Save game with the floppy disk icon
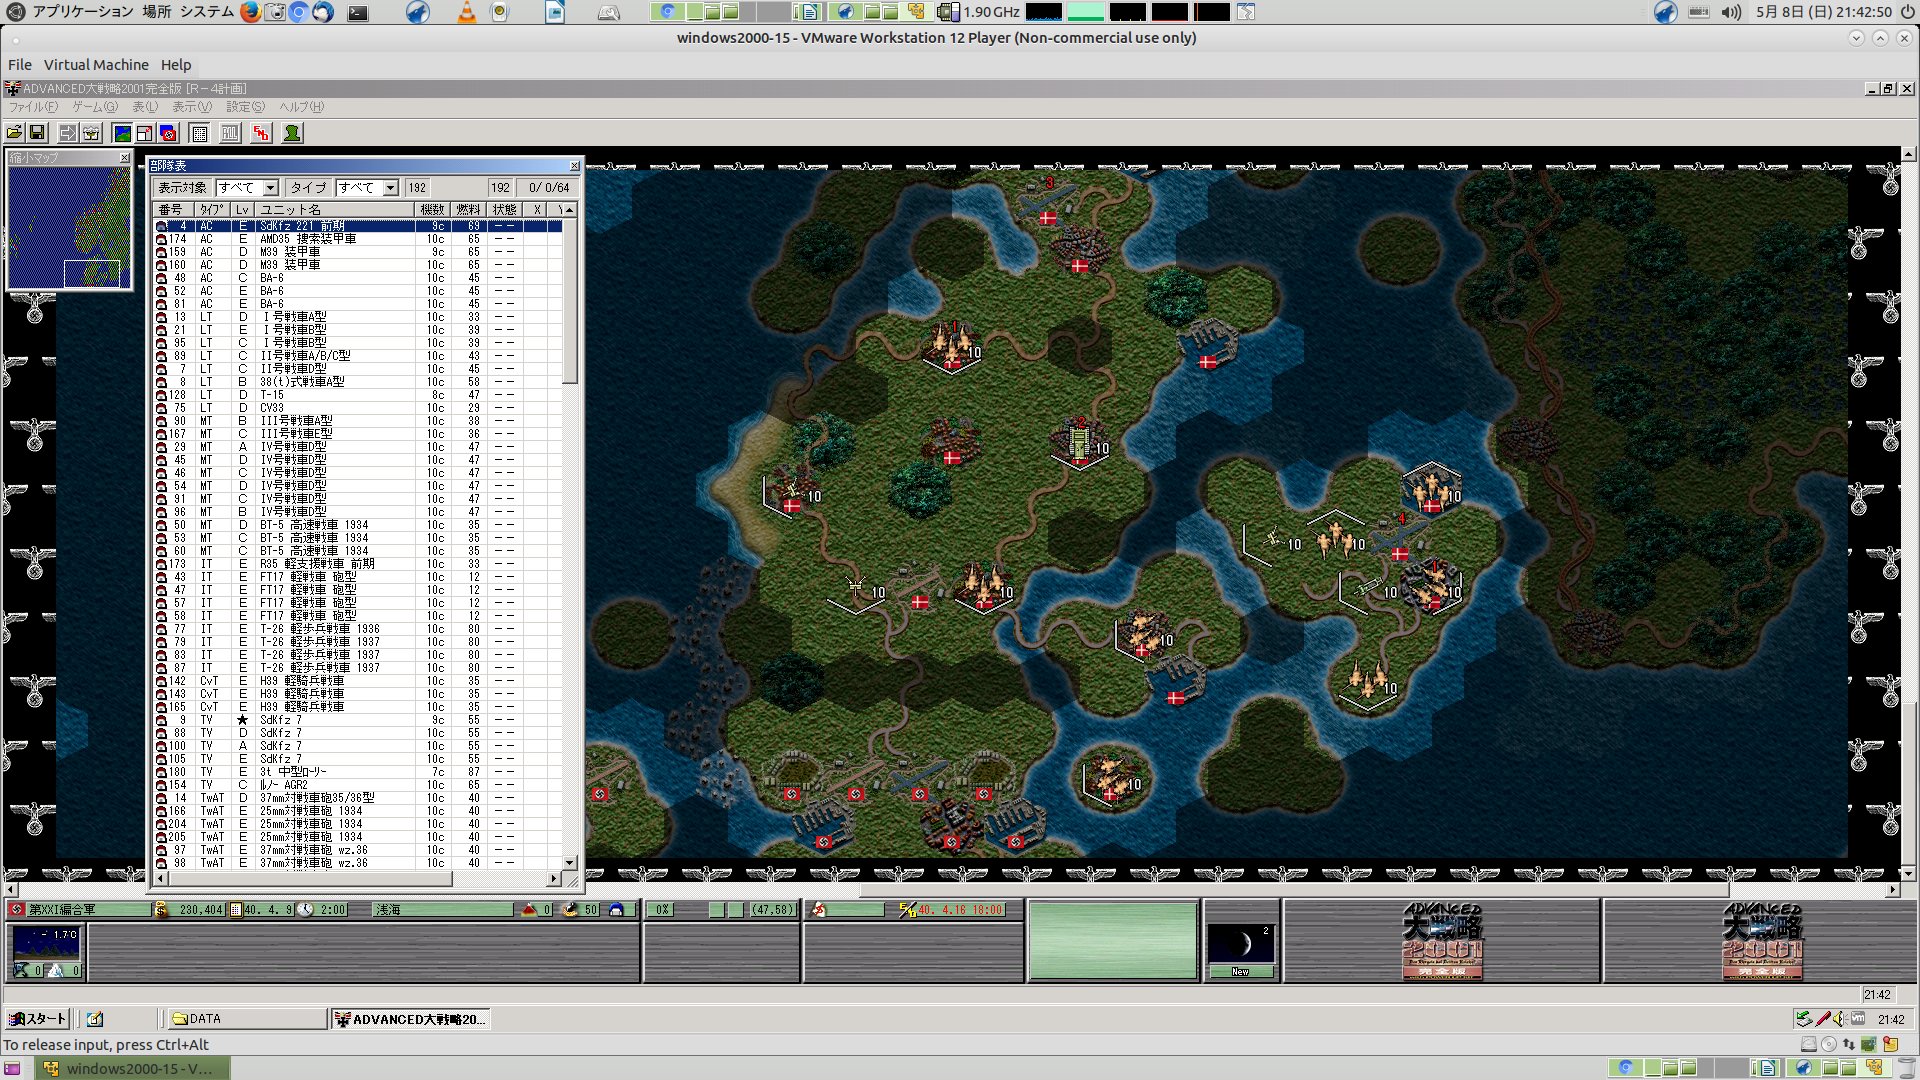Image resolution: width=1920 pixels, height=1080 pixels. [37, 133]
